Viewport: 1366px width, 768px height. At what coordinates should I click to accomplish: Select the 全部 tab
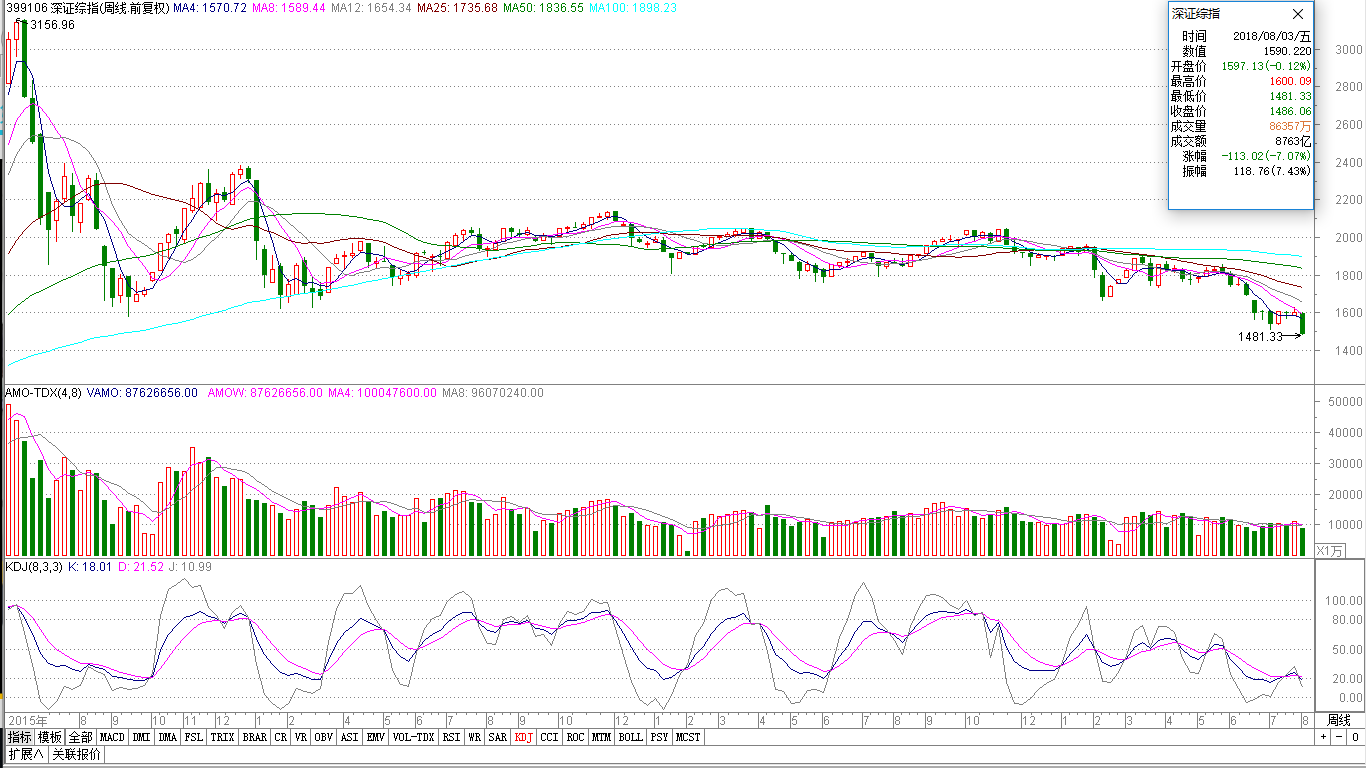point(80,737)
